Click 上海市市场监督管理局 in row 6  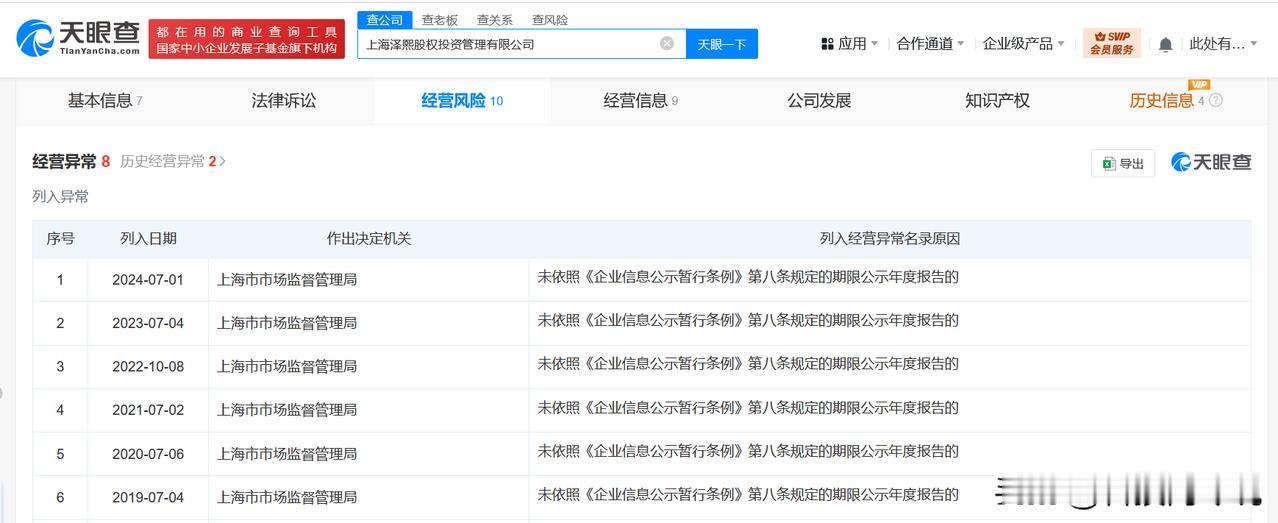click(287, 496)
